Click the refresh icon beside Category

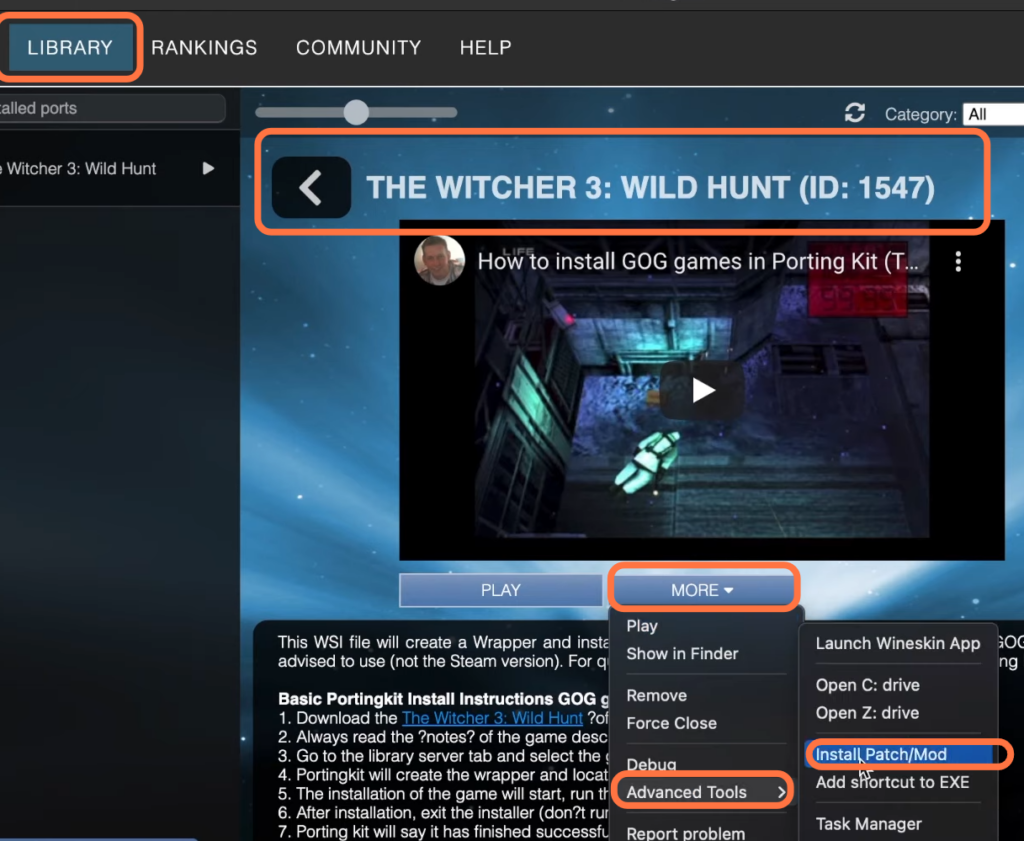coord(854,113)
